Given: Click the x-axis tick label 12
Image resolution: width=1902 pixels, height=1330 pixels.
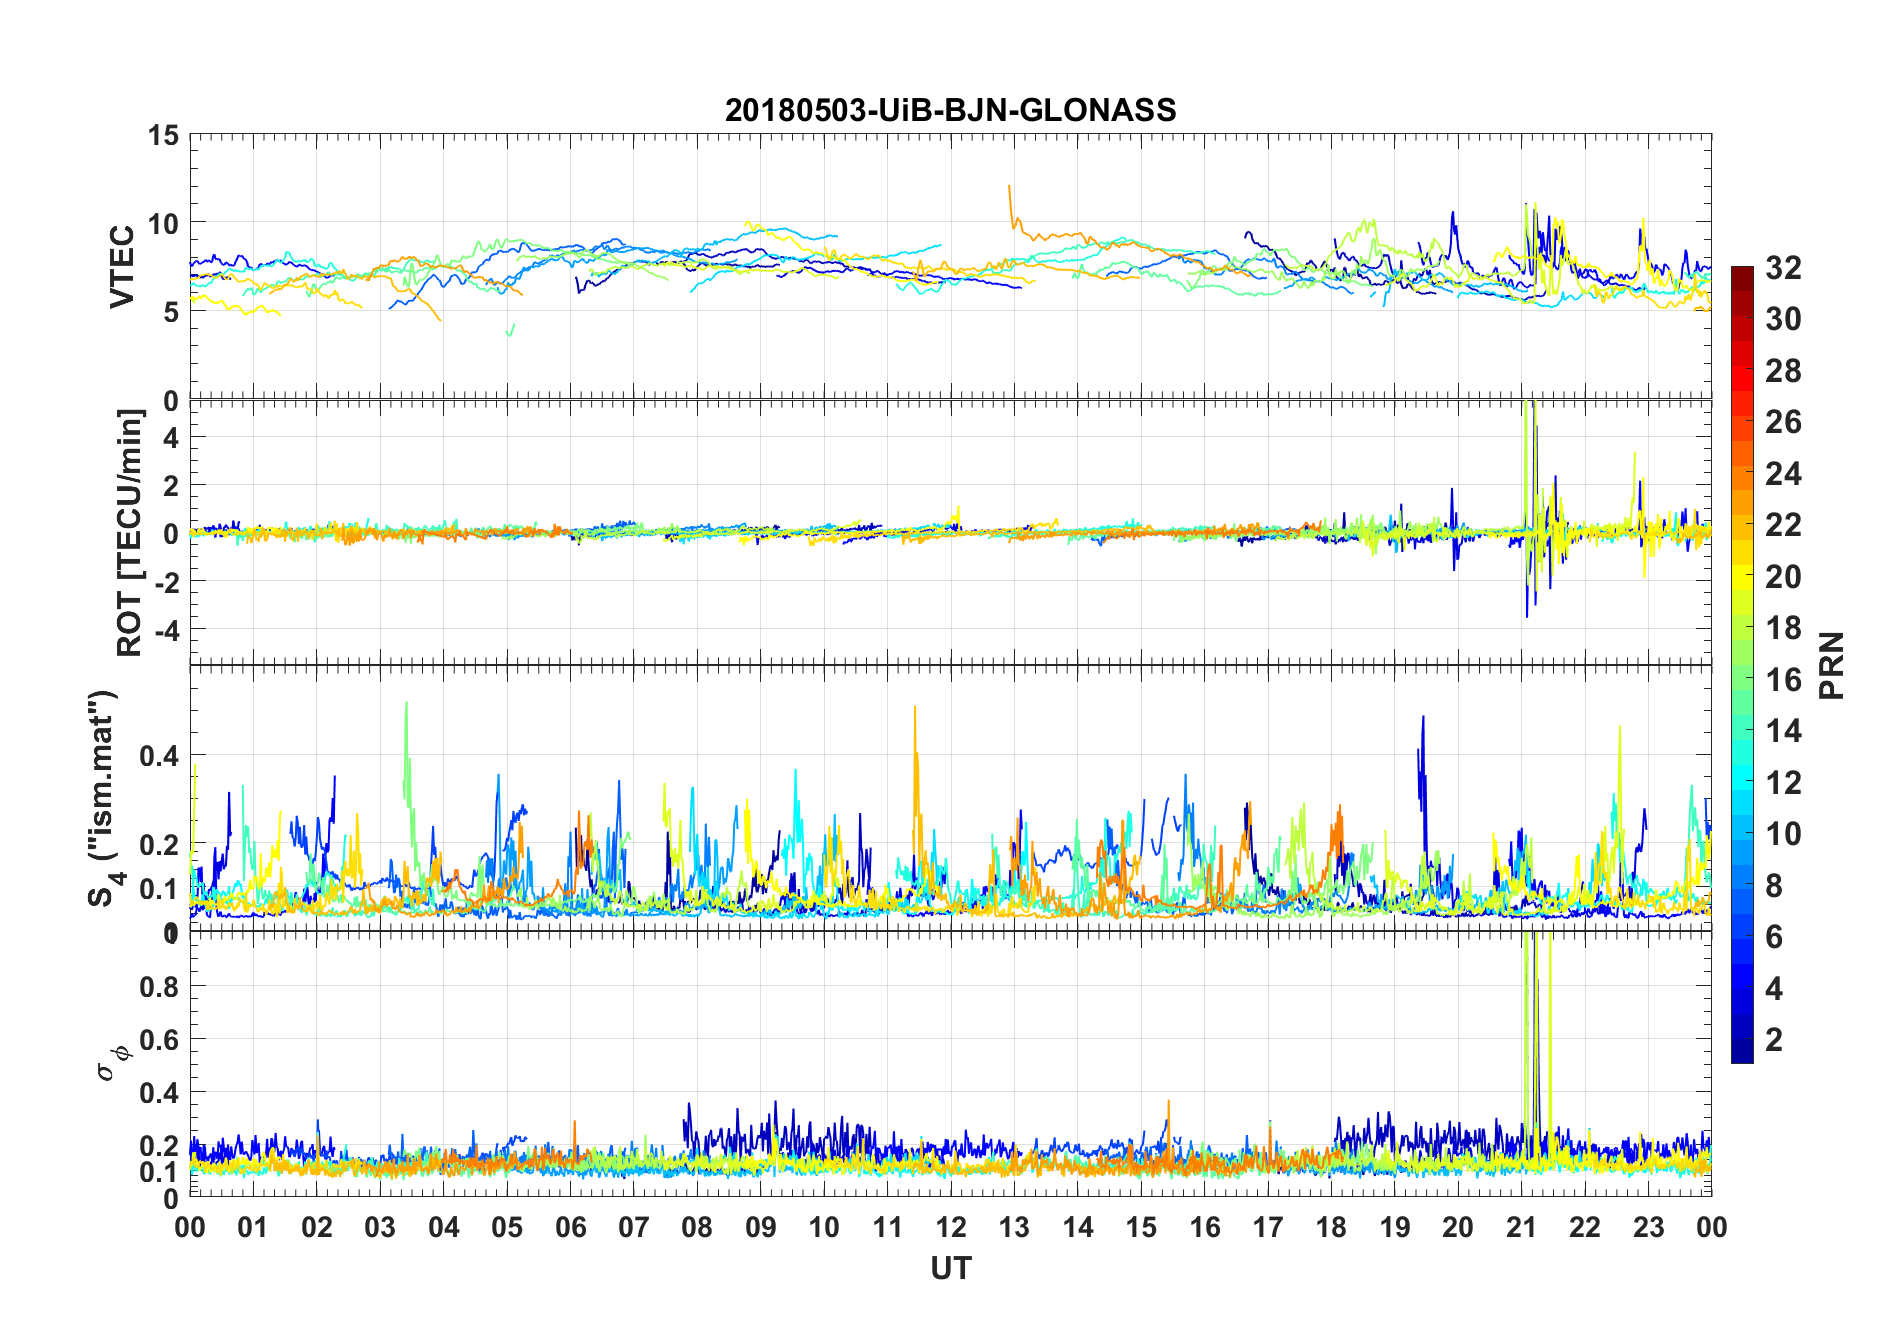Looking at the screenshot, I should click(950, 1227).
